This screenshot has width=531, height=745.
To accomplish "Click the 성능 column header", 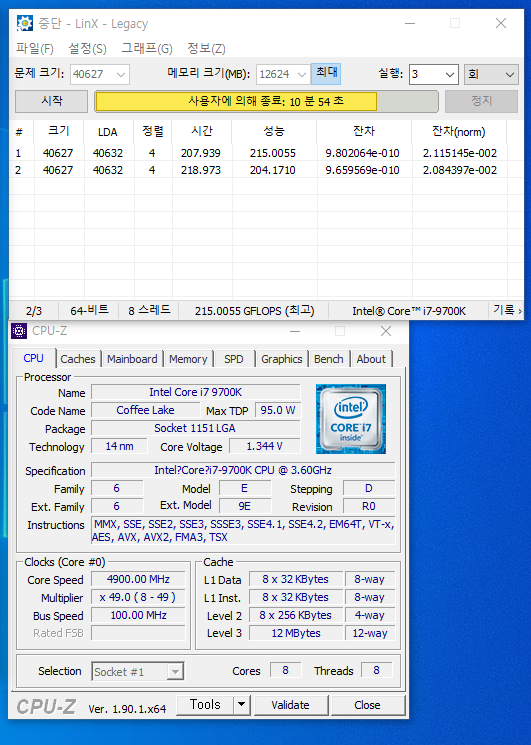I will [x=274, y=132].
